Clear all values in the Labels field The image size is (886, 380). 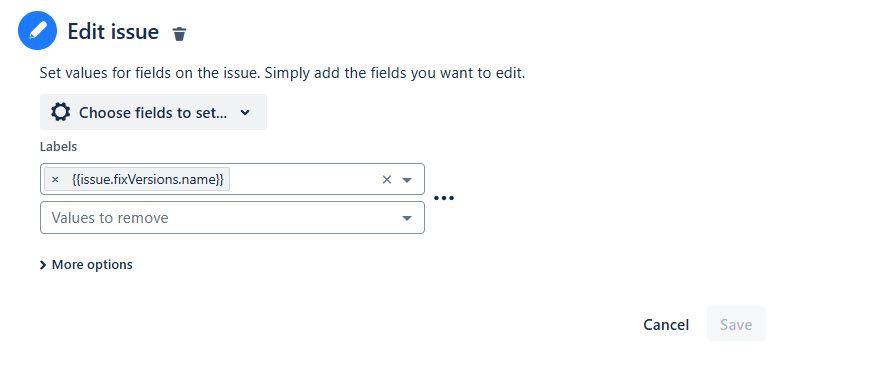tap(386, 180)
